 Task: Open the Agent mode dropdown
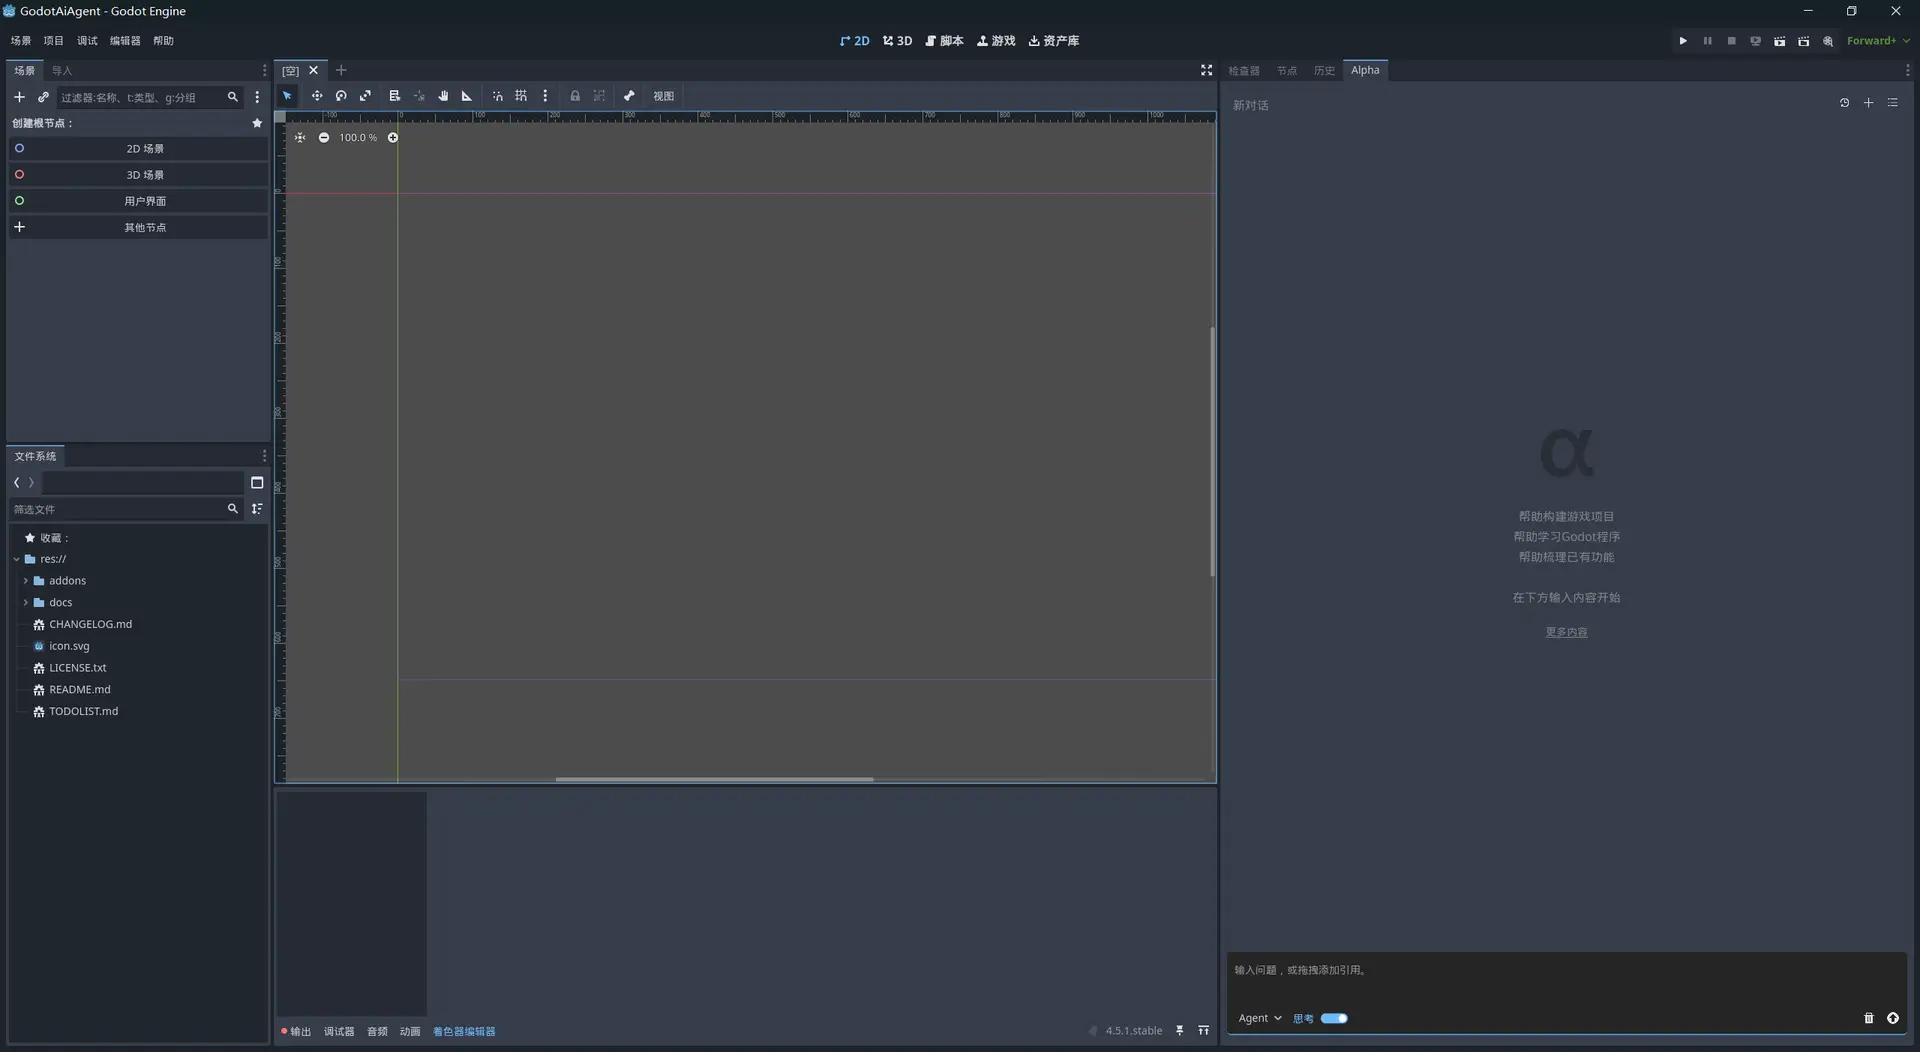click(1259, 1018)
